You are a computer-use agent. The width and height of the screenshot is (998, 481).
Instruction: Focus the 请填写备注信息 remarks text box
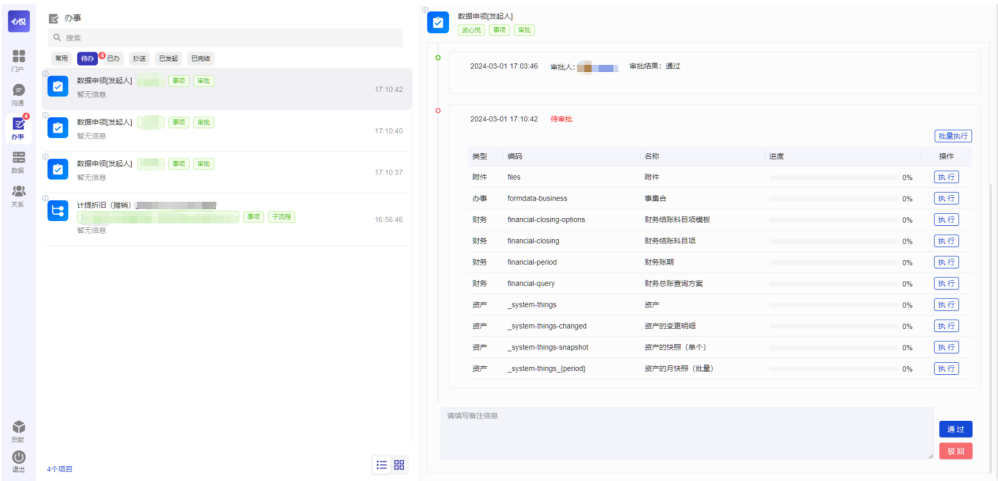(x=686, y=433)
